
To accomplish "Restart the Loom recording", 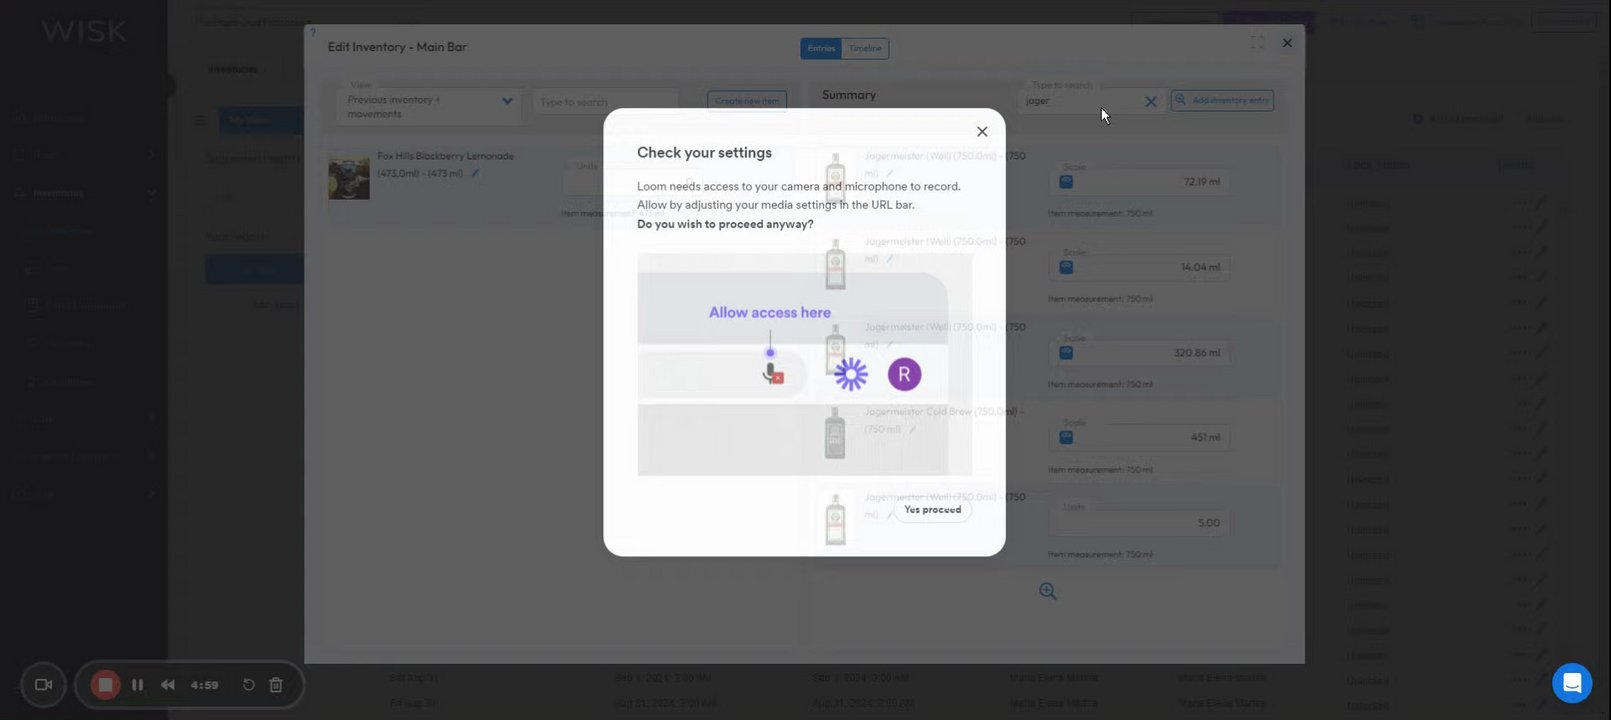I will coord(249,685).
